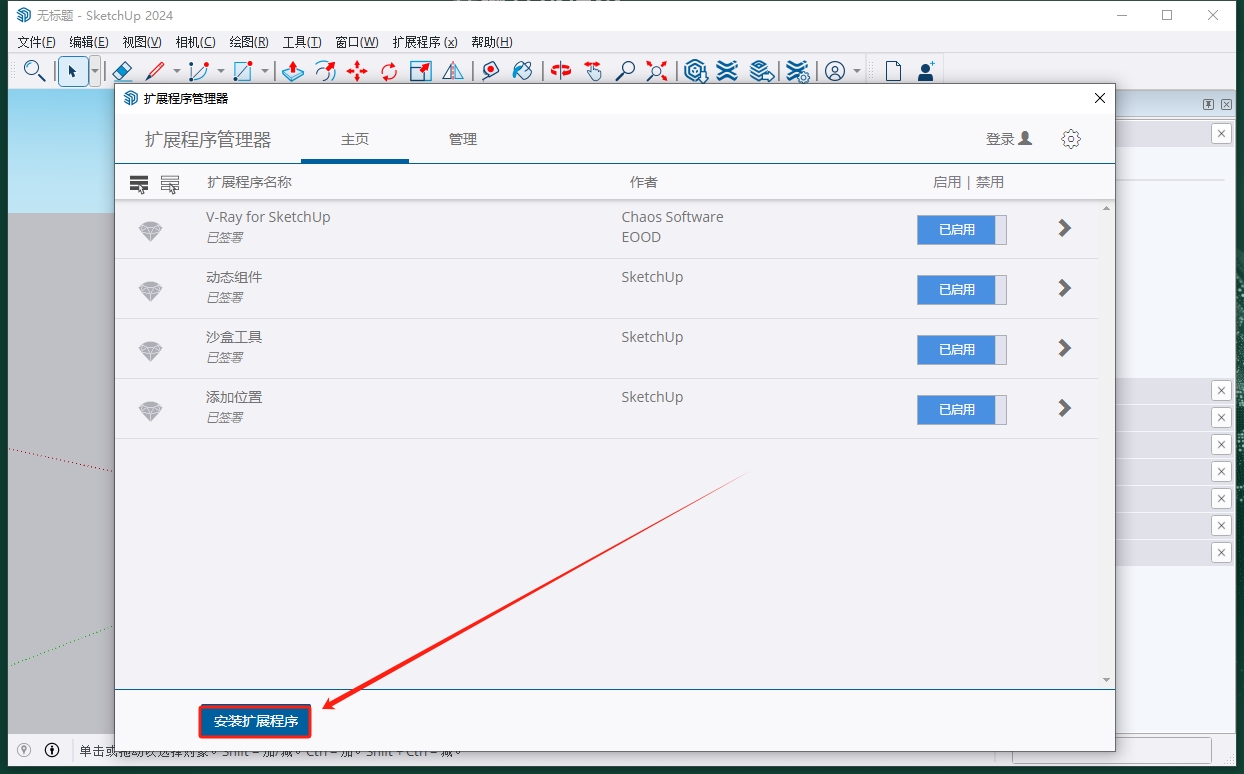The height and width of the screenshot is (774, 1244).
Task: Click the 扩展程序名称 column header
Action: 249,182
